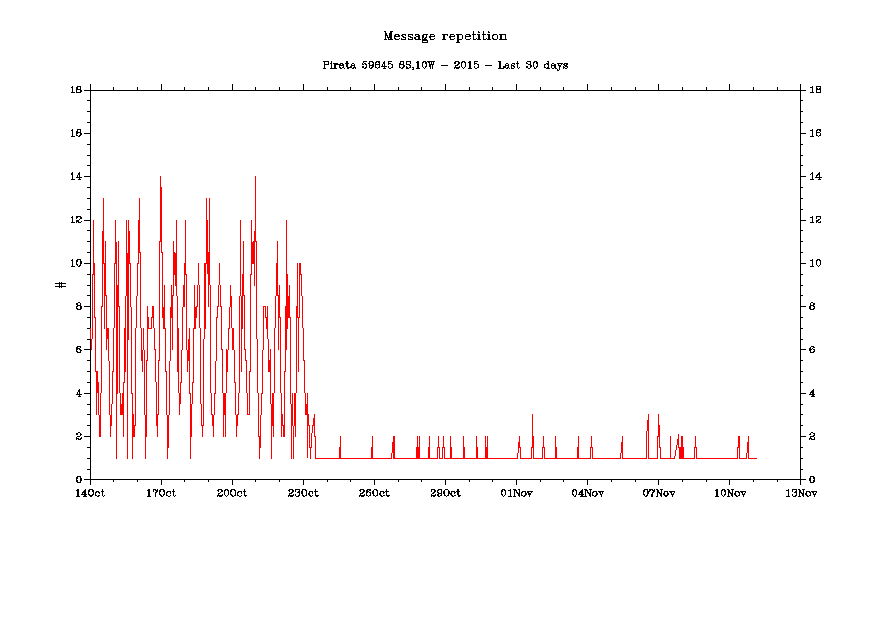Screen dimensions: 891x630
Task: Select the value 6 on the right y-axis
Action: point(811,350)
